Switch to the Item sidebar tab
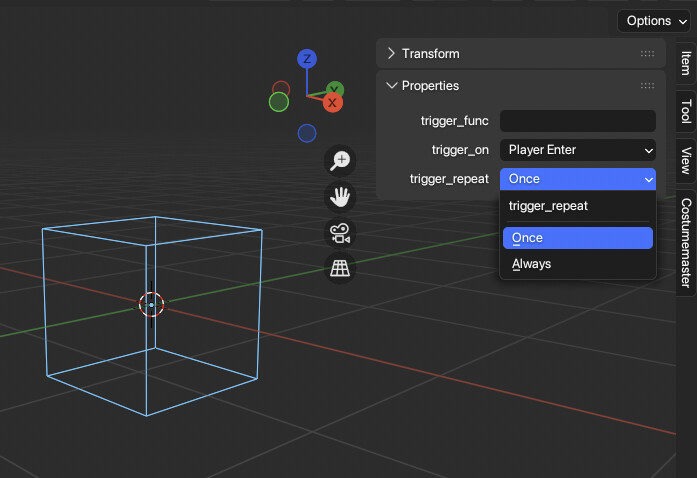 coord(685,63)
